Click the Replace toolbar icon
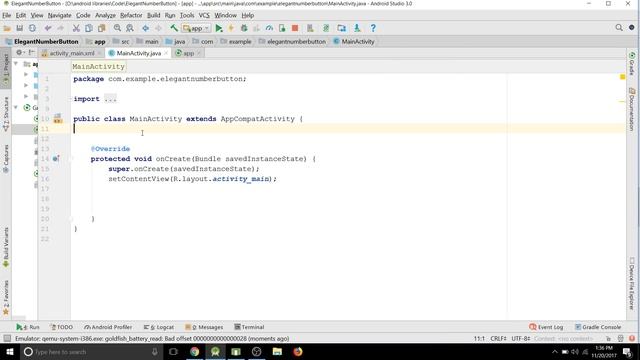This screenshot has height=360, width=640. coord(130,28)
